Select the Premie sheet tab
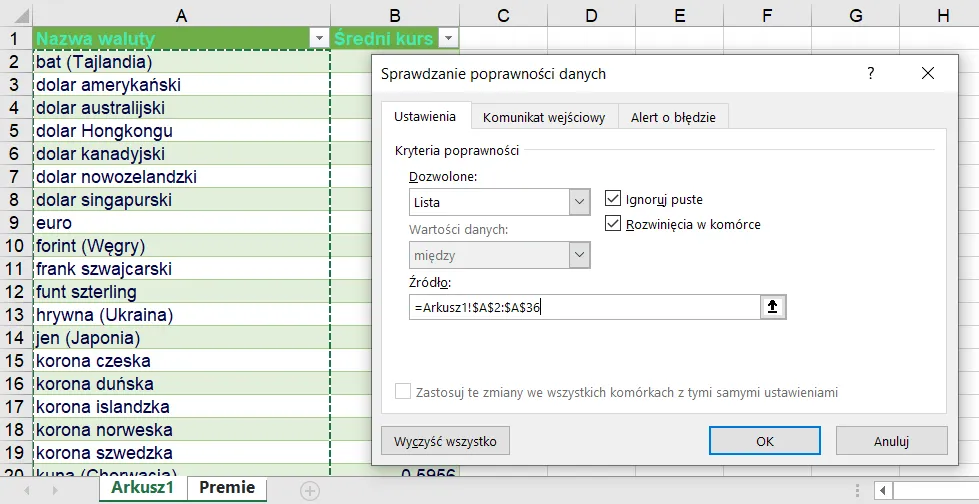The width and height of the screenshot is (979, 504). pos(227,488)
